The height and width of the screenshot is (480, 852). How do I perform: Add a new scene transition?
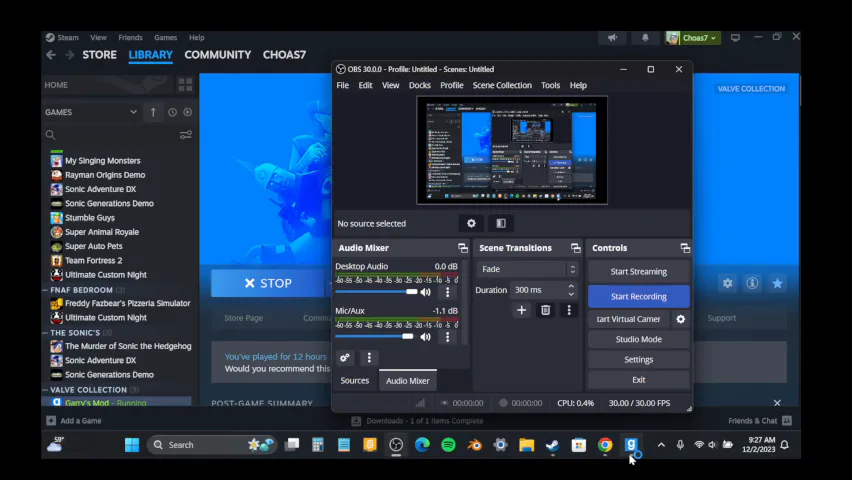522,310
